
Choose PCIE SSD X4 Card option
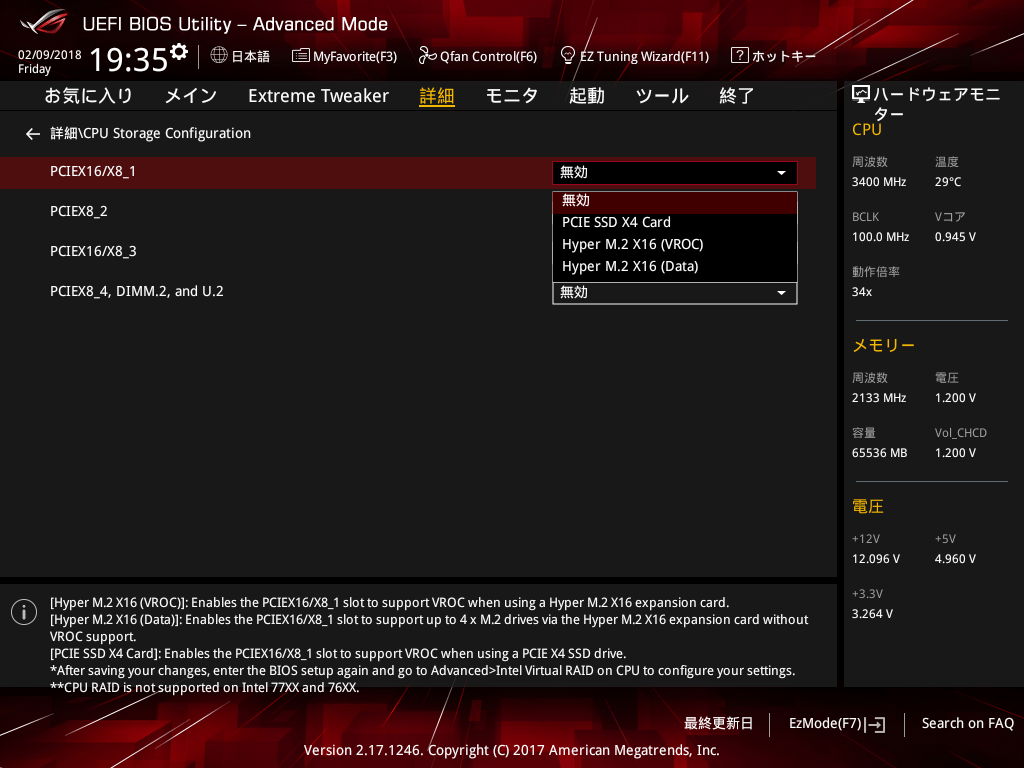(x=675, y=223)
